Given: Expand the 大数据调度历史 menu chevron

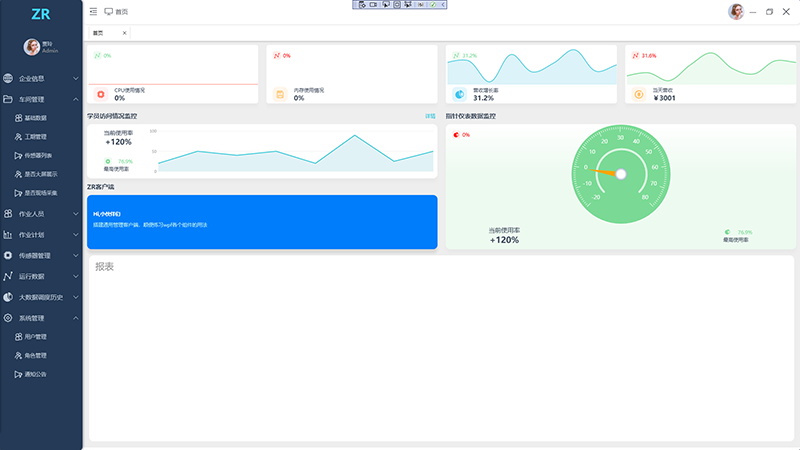Looking at the screenshot, I should (x=76, y=297).
